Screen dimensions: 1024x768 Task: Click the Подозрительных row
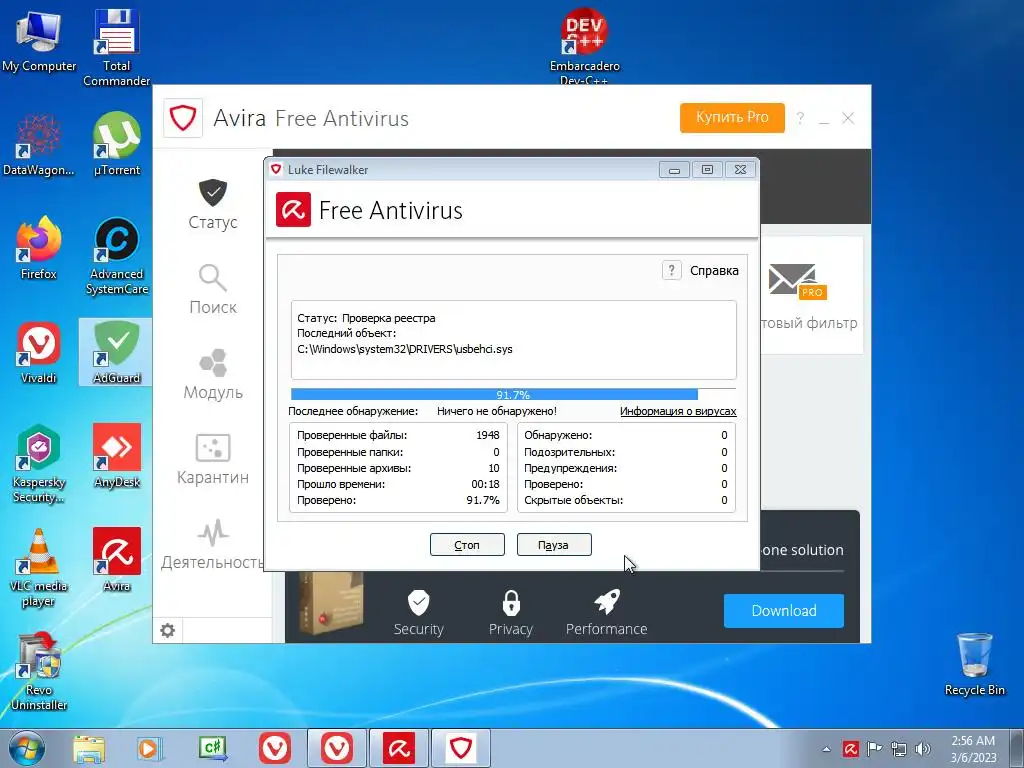(626, 452)
